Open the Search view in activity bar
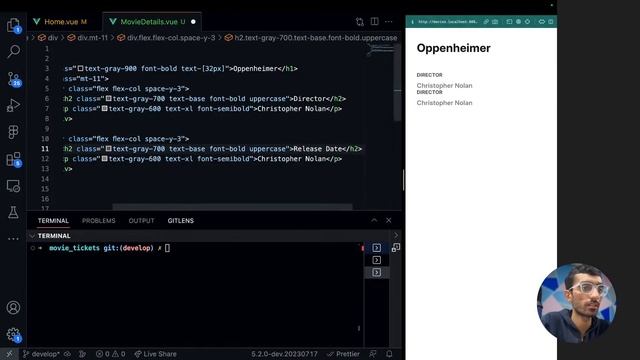This screenshot has width=640, height=360. coord(13,51)
